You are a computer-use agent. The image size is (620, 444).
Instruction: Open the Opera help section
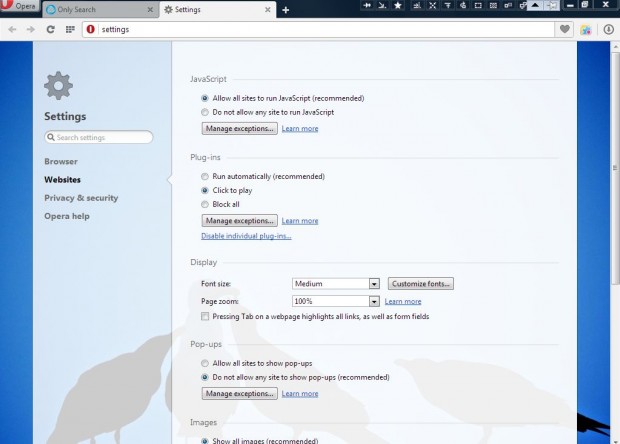tap(67, 216)
